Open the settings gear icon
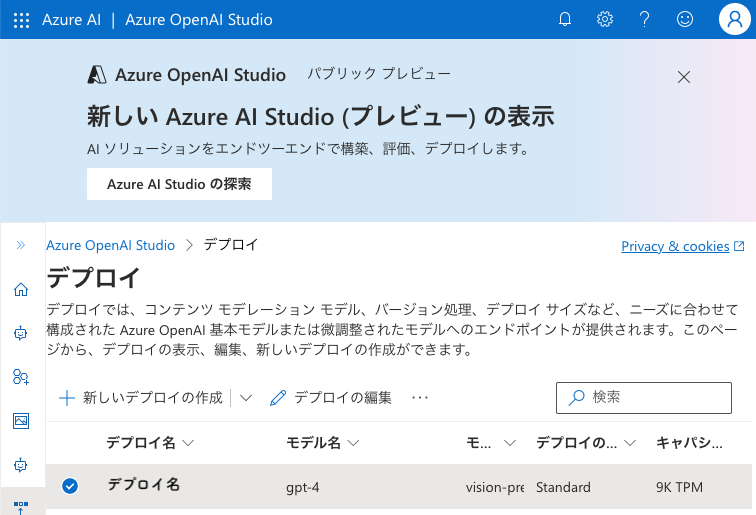This screenshot has height=515, width=756. coord(605,19)
